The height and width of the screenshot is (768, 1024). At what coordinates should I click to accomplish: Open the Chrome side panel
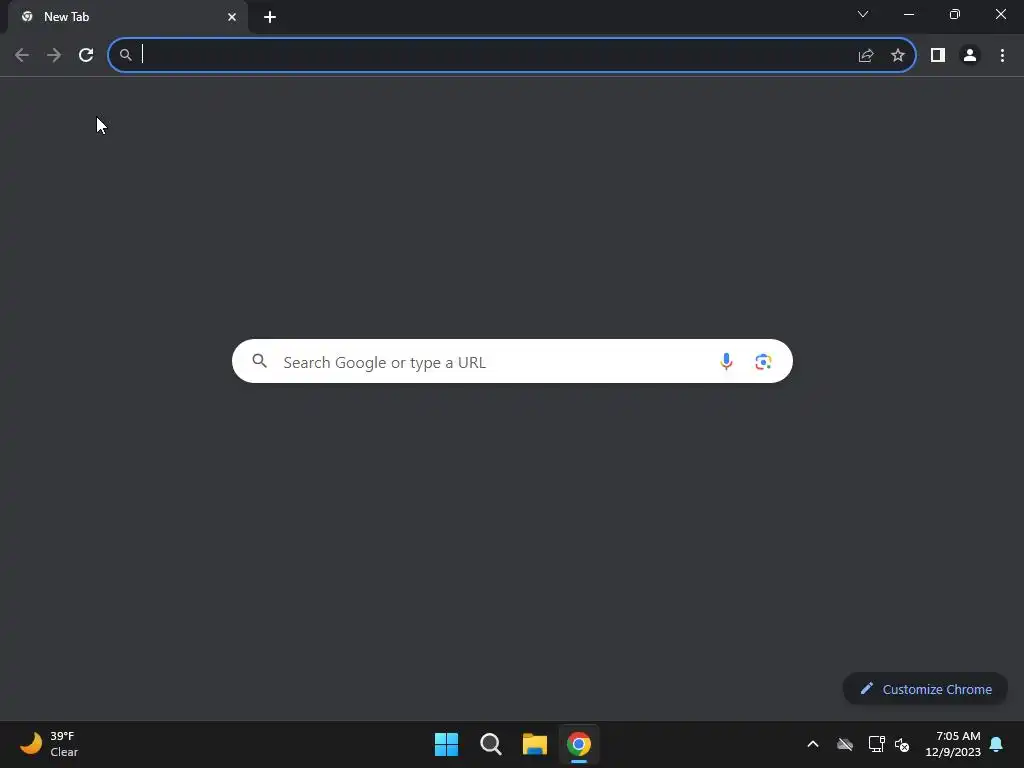coord(938,56)
